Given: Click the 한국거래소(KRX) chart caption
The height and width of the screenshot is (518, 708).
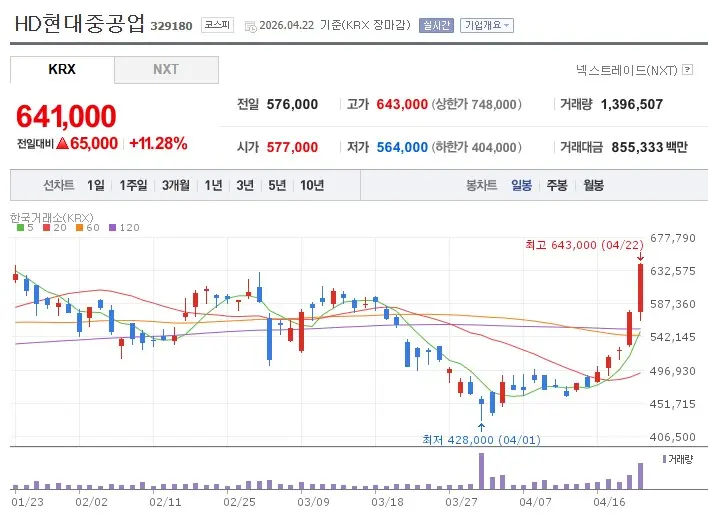Looking at the screenshot, I should [x=52, y=218].
